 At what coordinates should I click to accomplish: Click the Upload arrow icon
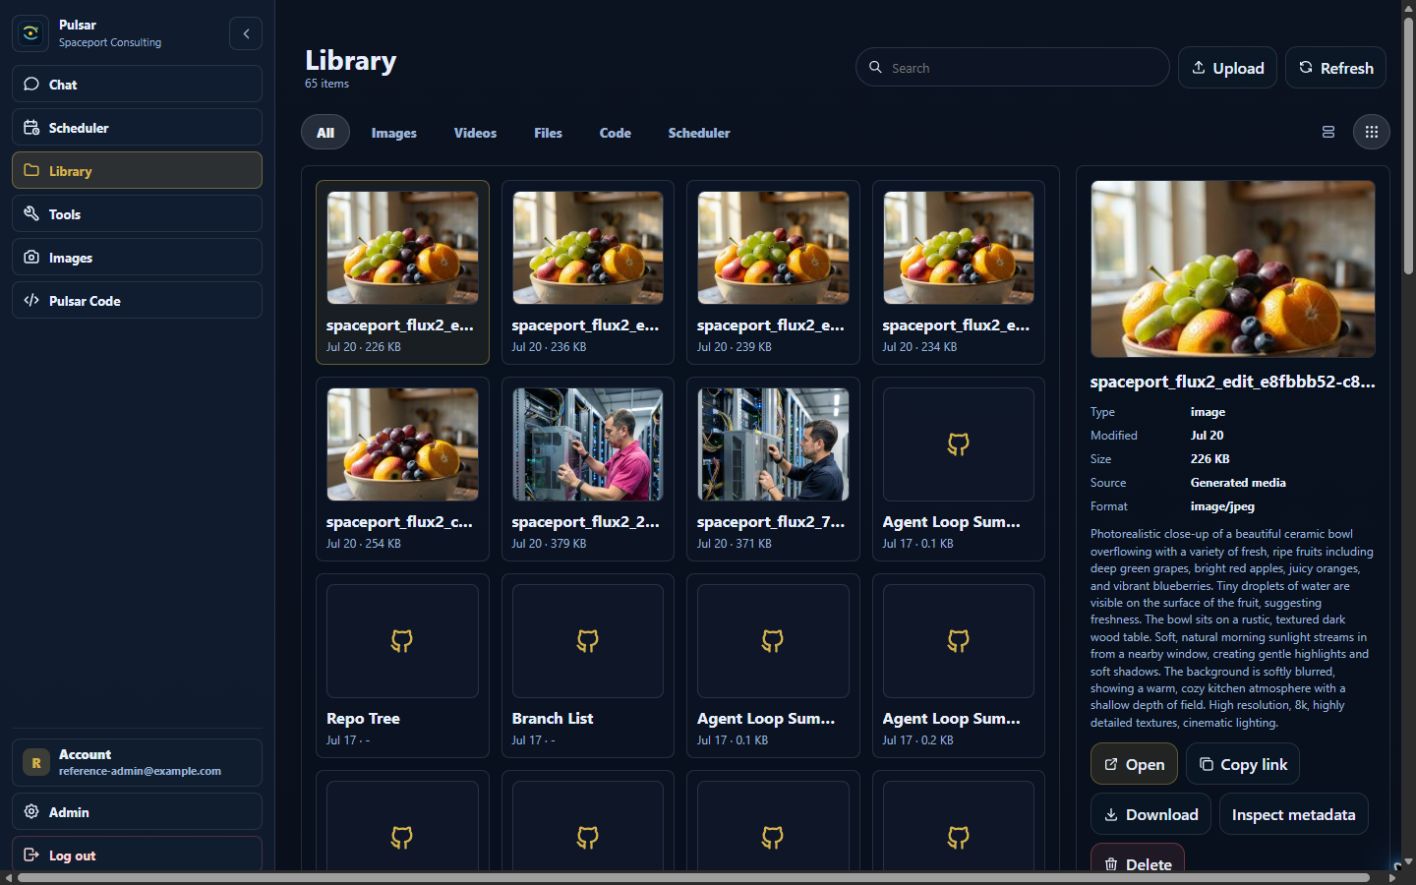click(x=1198, y=67)
